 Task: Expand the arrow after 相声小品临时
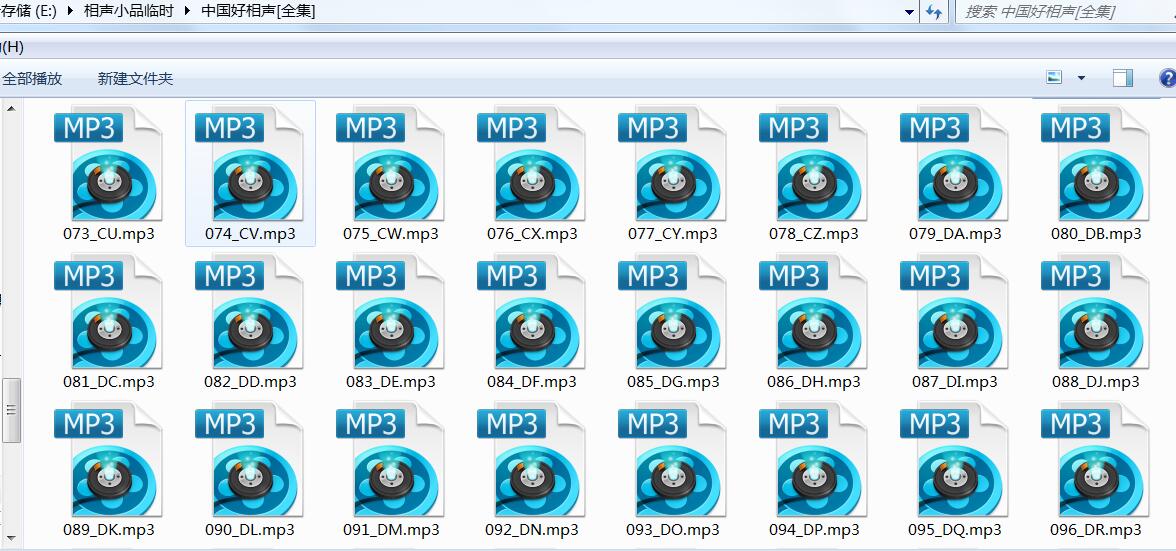tap(187, 11)
